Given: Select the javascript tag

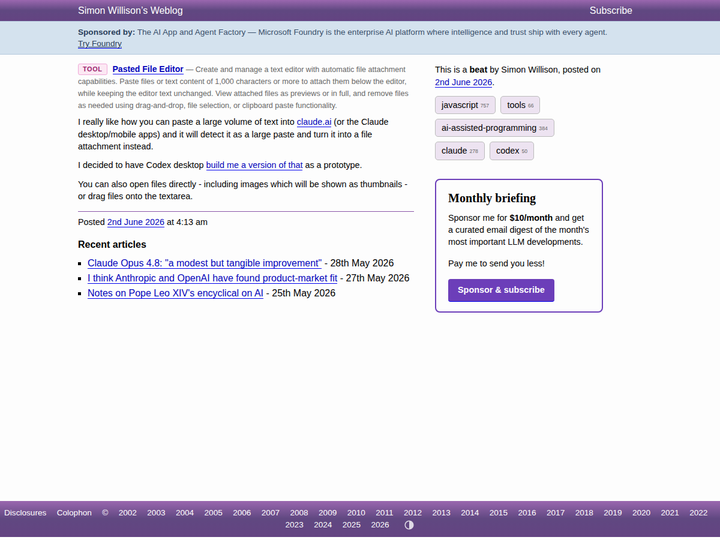Looking at the screenshot, I should [x=465, y=105].
